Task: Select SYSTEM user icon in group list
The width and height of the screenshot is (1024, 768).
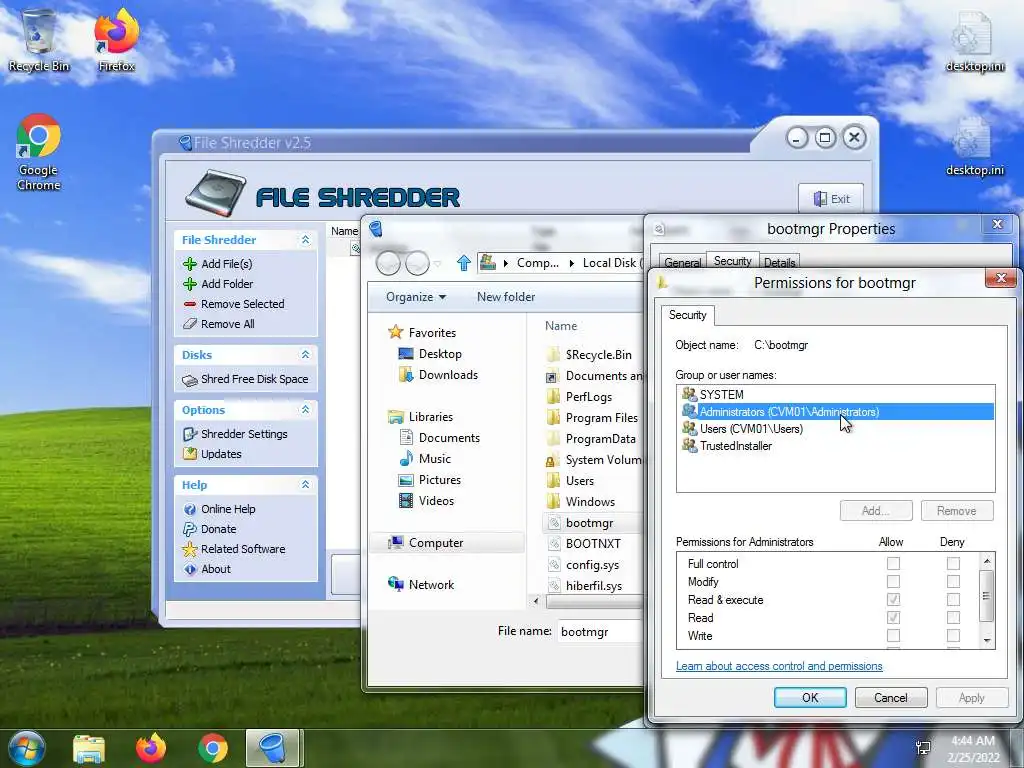Action: [690, 394]
